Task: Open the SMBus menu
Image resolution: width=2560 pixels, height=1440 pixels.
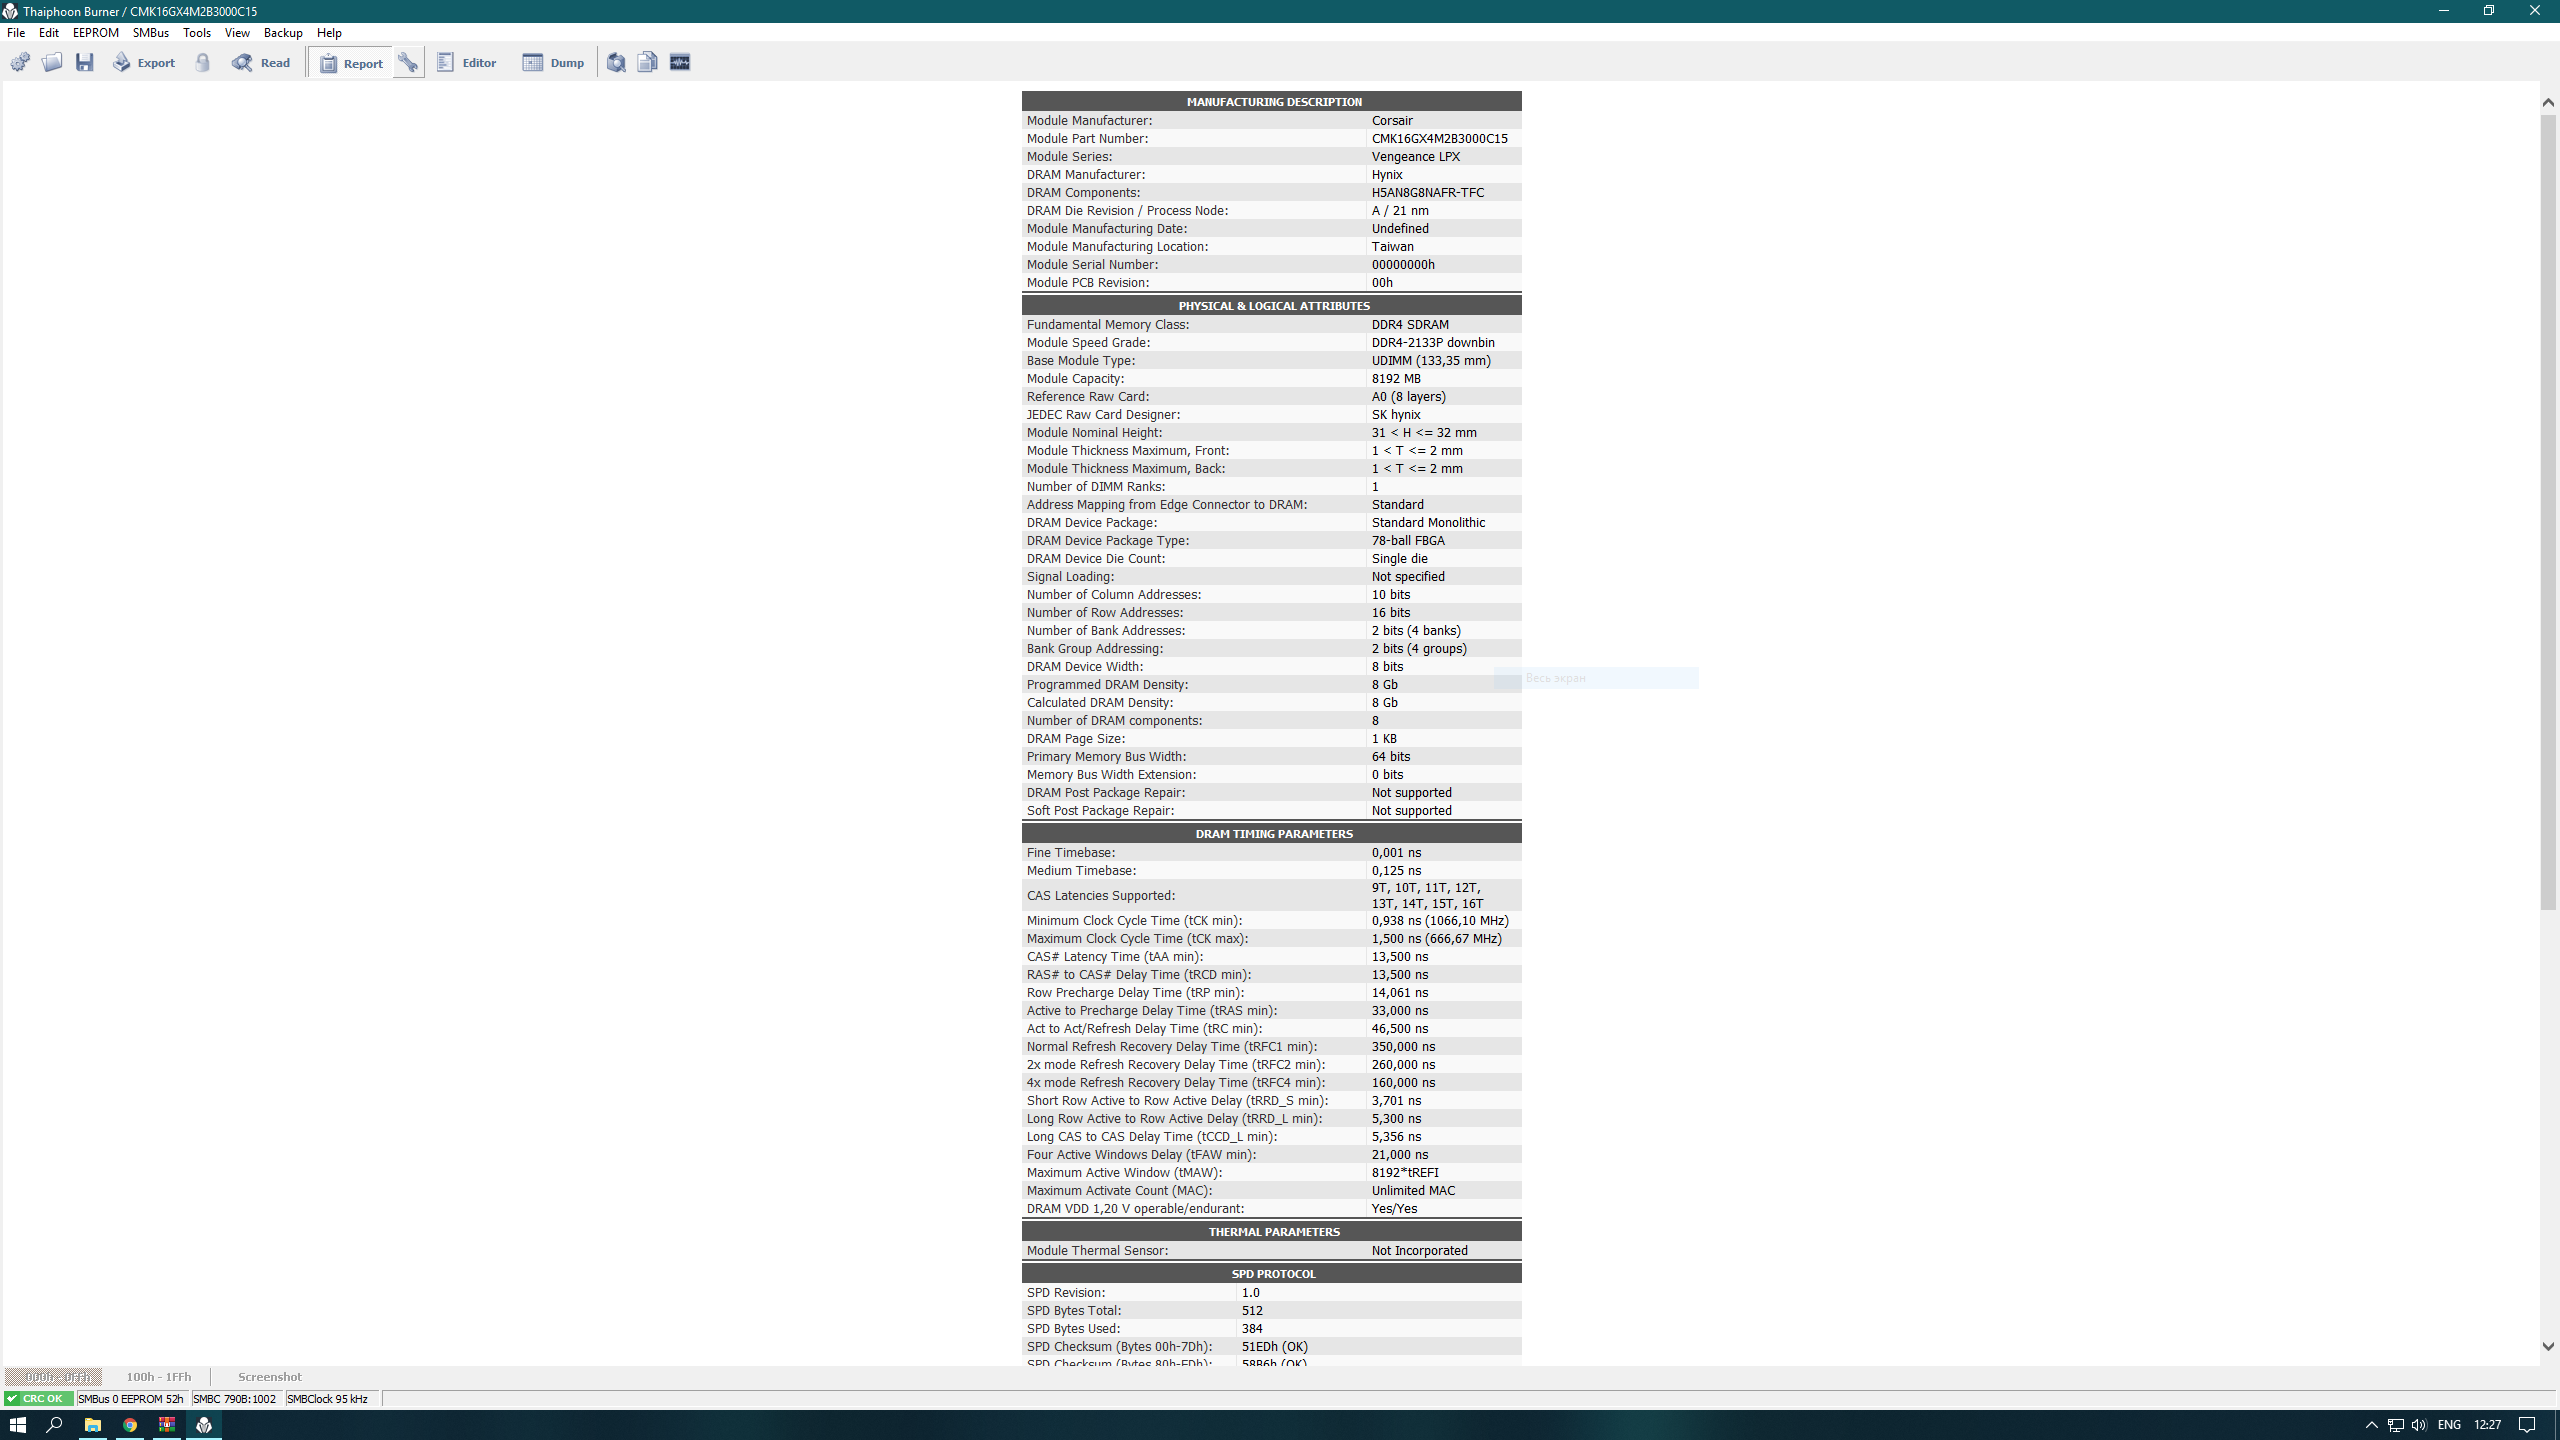Action: coord(150,32)
